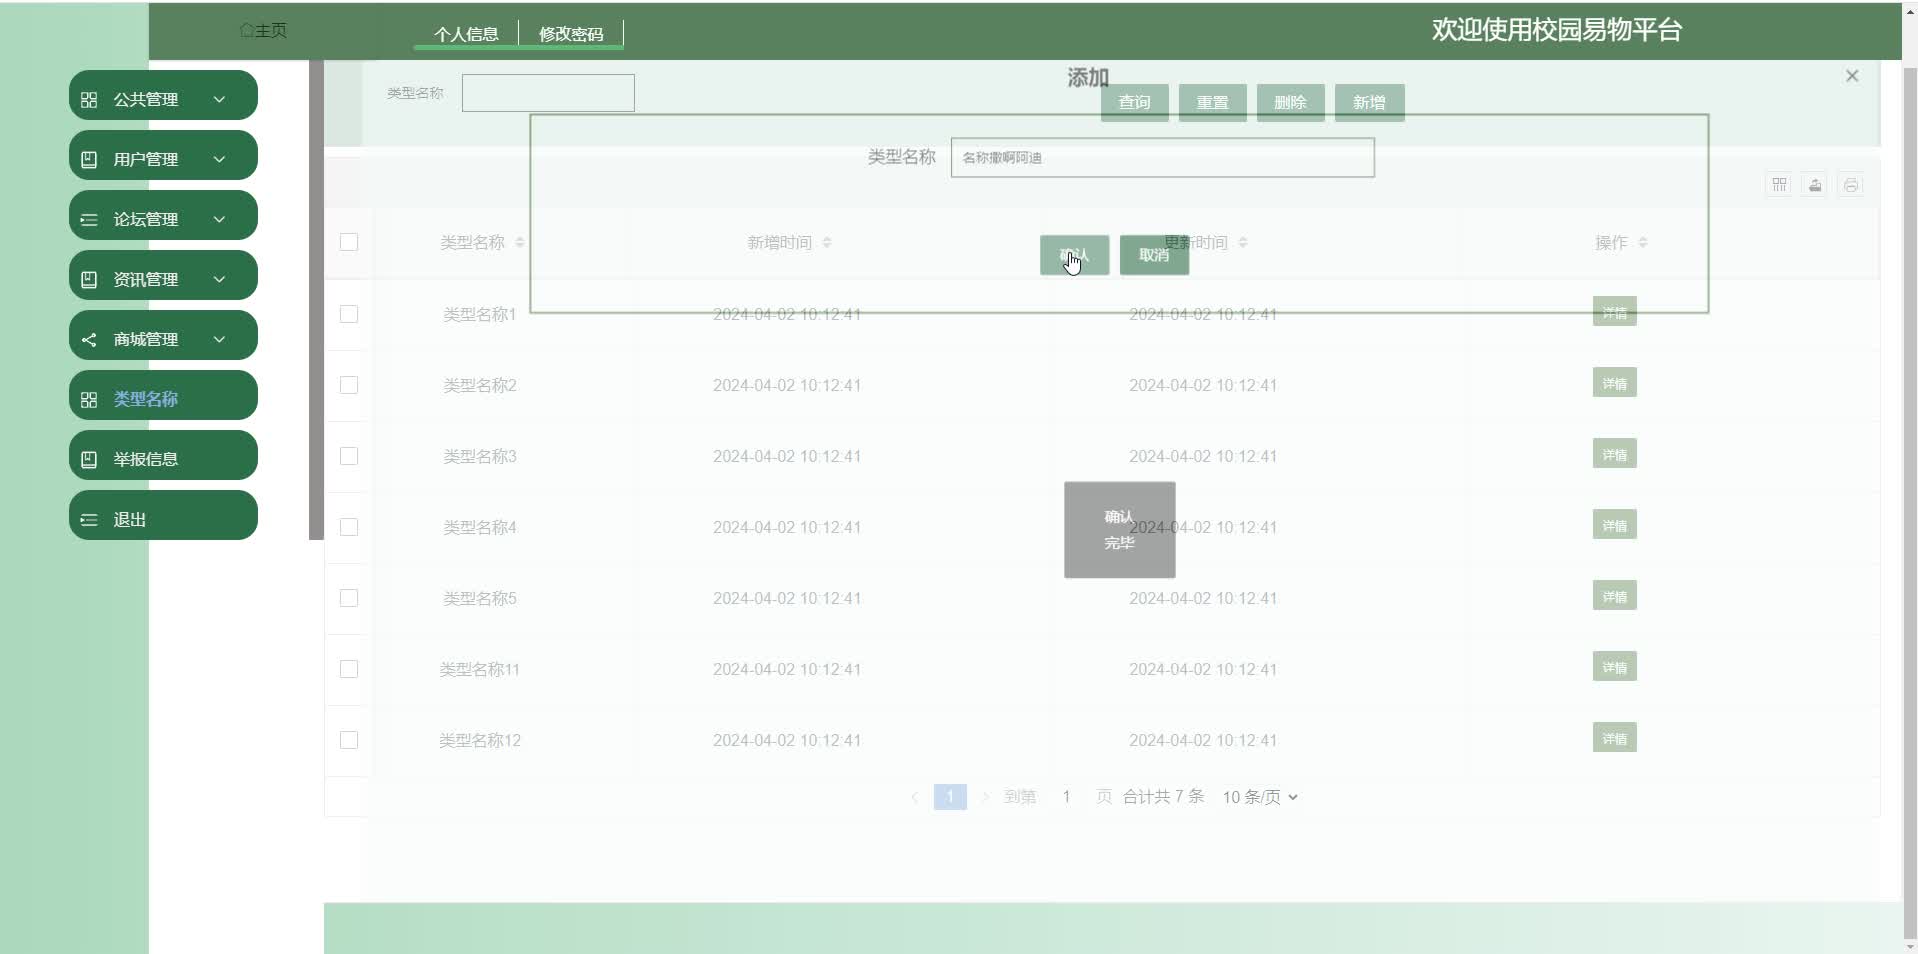1918x954 pixels.
Task: Open 详情 for row 类型名称5
Action: 1614,596
